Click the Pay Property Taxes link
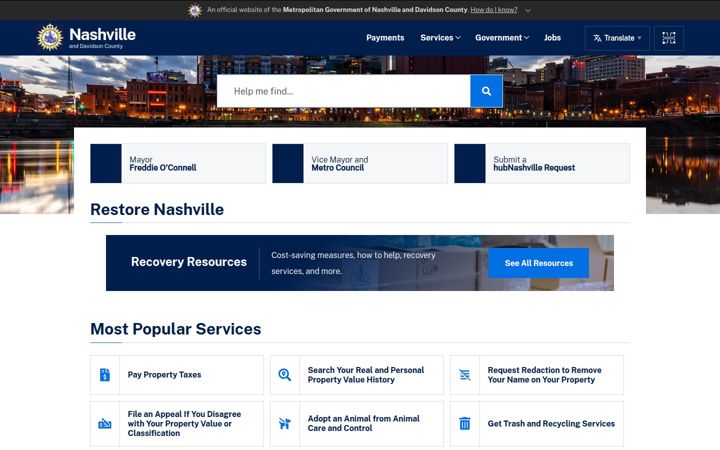This screenshot has height=450, width=720. pyautogui.click(x=164, y=375)
